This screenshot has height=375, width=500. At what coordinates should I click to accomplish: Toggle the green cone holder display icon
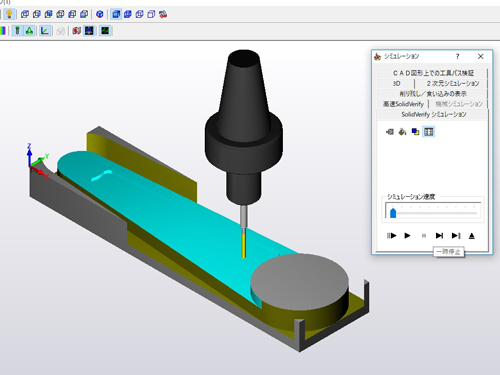click(29, 31)
